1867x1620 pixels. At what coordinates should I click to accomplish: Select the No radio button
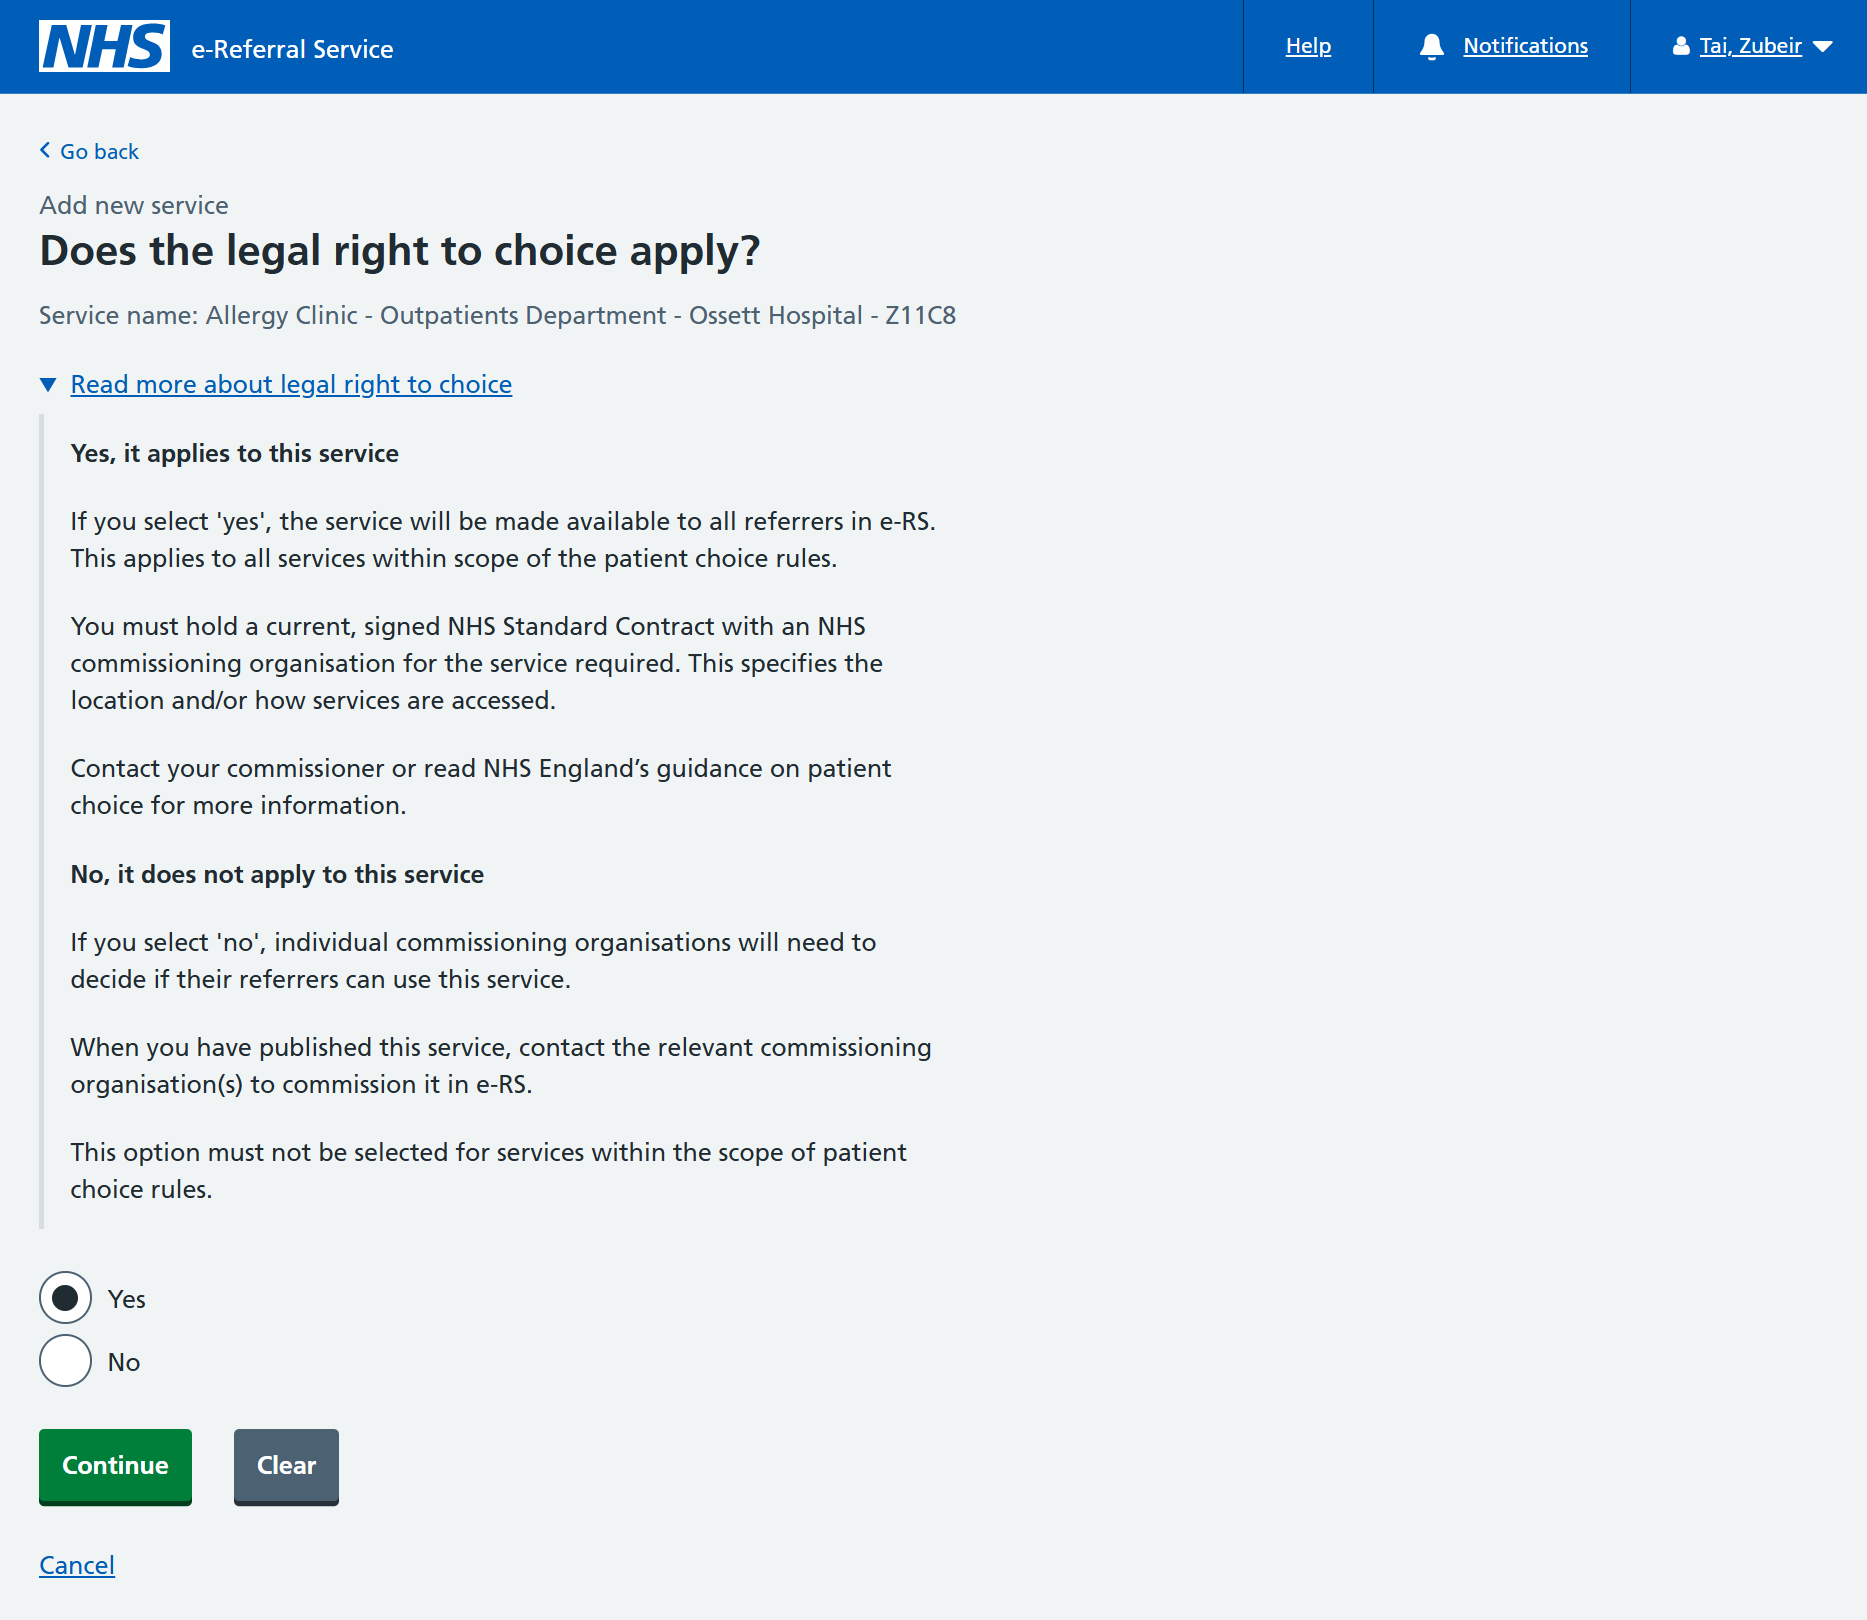65,1360
